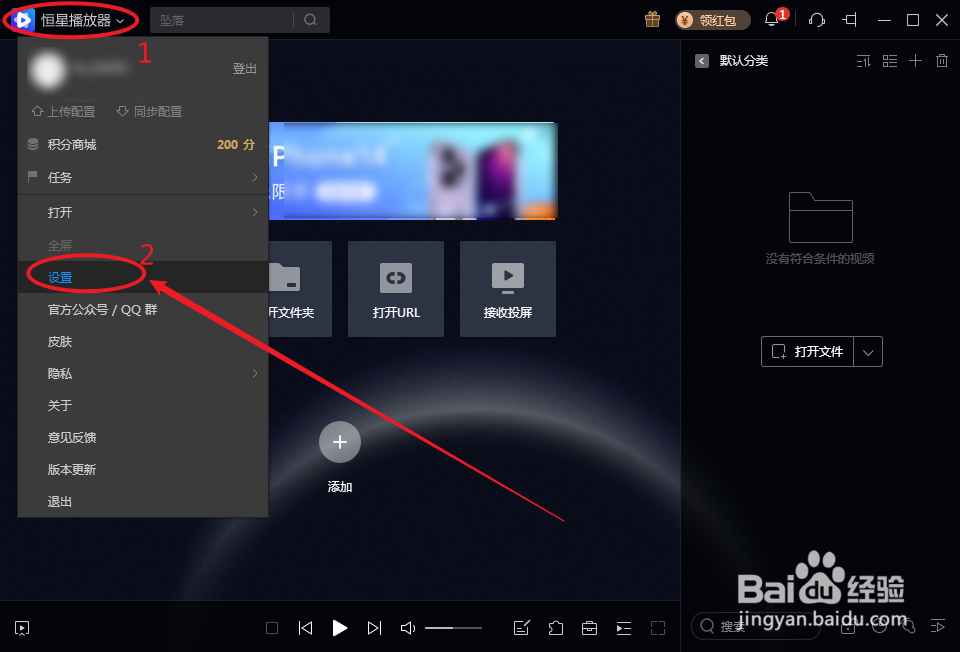Select the 皮肤 menu item
Screen dimensions: 960x652
click(x=143, y=342)
